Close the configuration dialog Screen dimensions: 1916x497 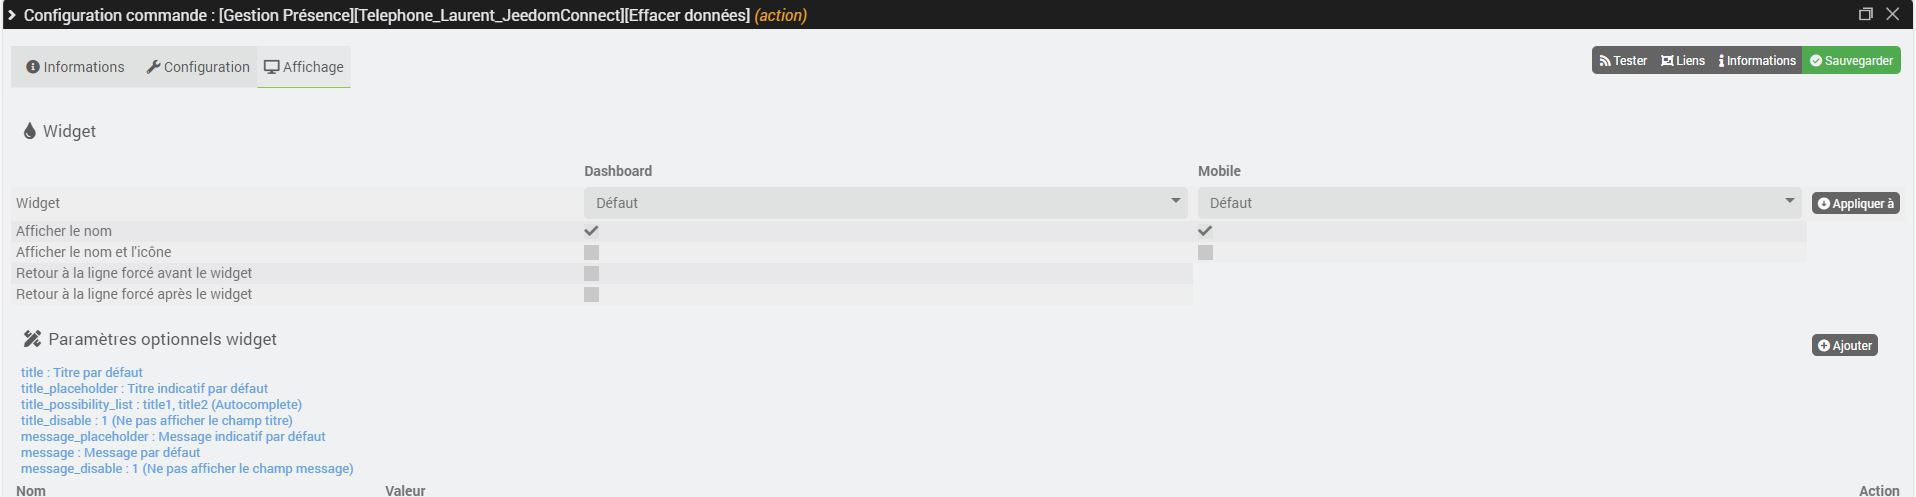(x=1892, y=14)
